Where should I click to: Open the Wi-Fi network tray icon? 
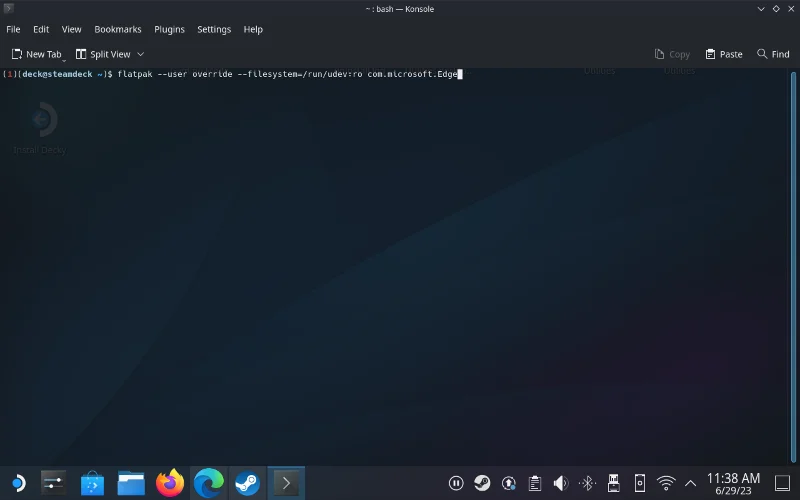click(666, 483)
